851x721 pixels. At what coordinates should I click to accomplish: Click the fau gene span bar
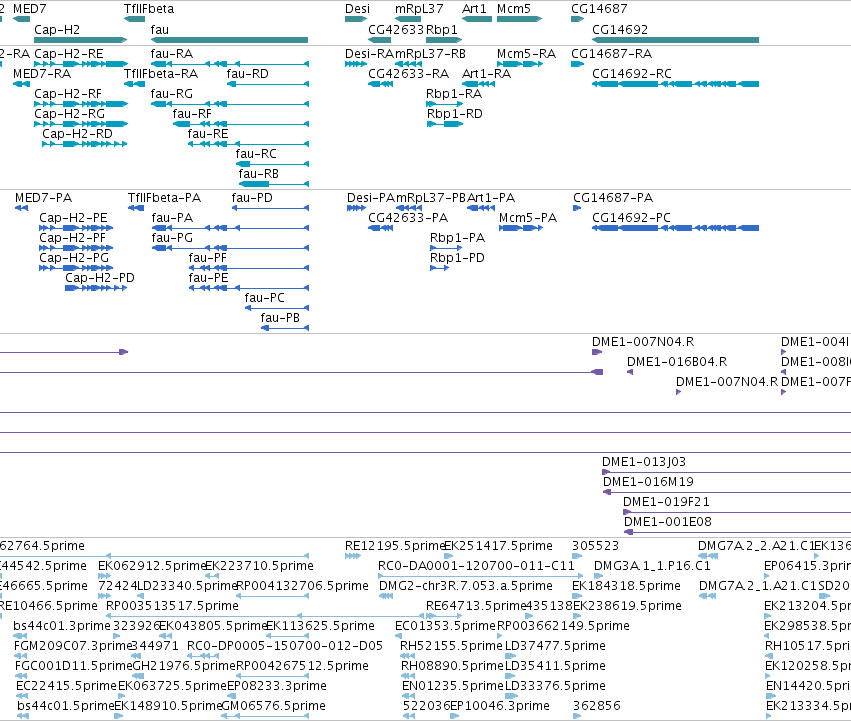click(229, 40)
